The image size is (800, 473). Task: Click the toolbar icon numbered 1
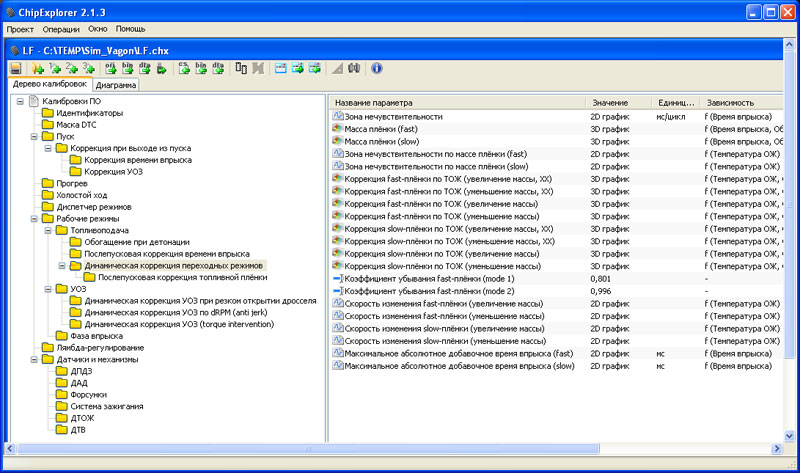pyautogui.click(x=54, y=68)
